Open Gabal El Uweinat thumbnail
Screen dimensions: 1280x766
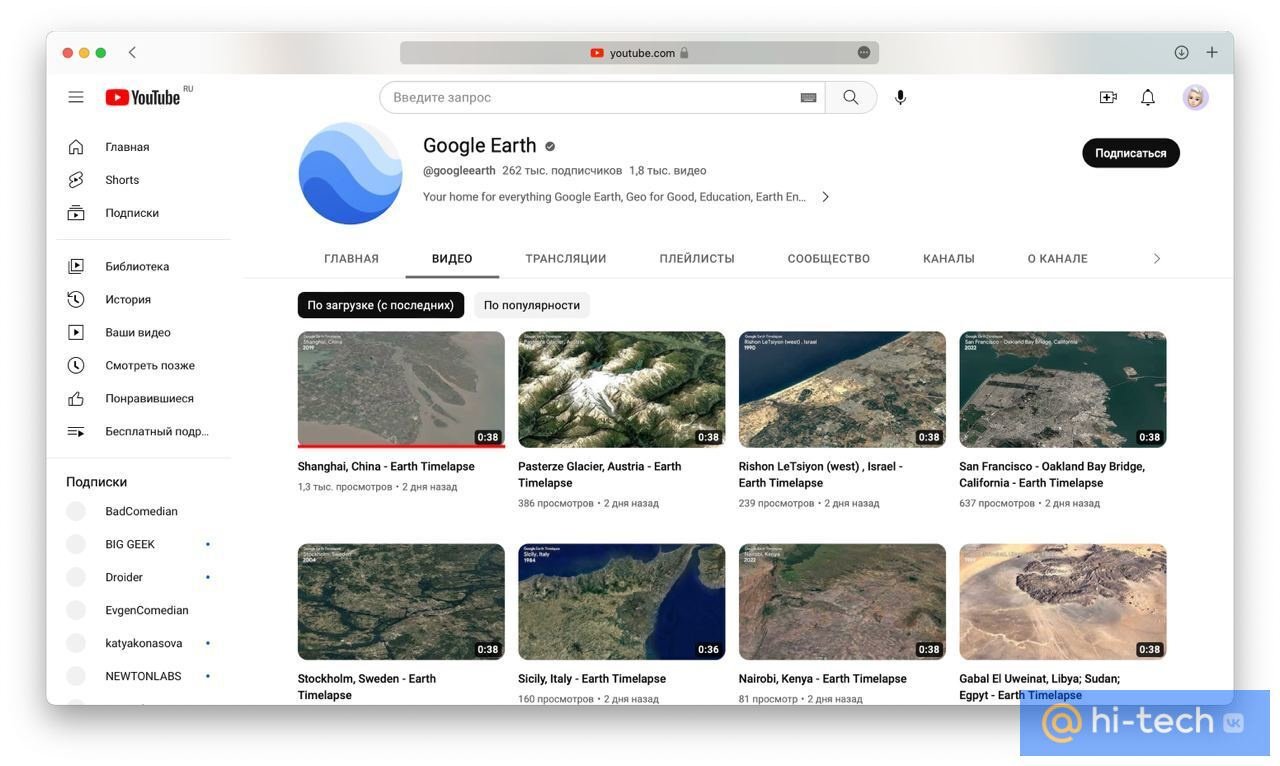1063,601
